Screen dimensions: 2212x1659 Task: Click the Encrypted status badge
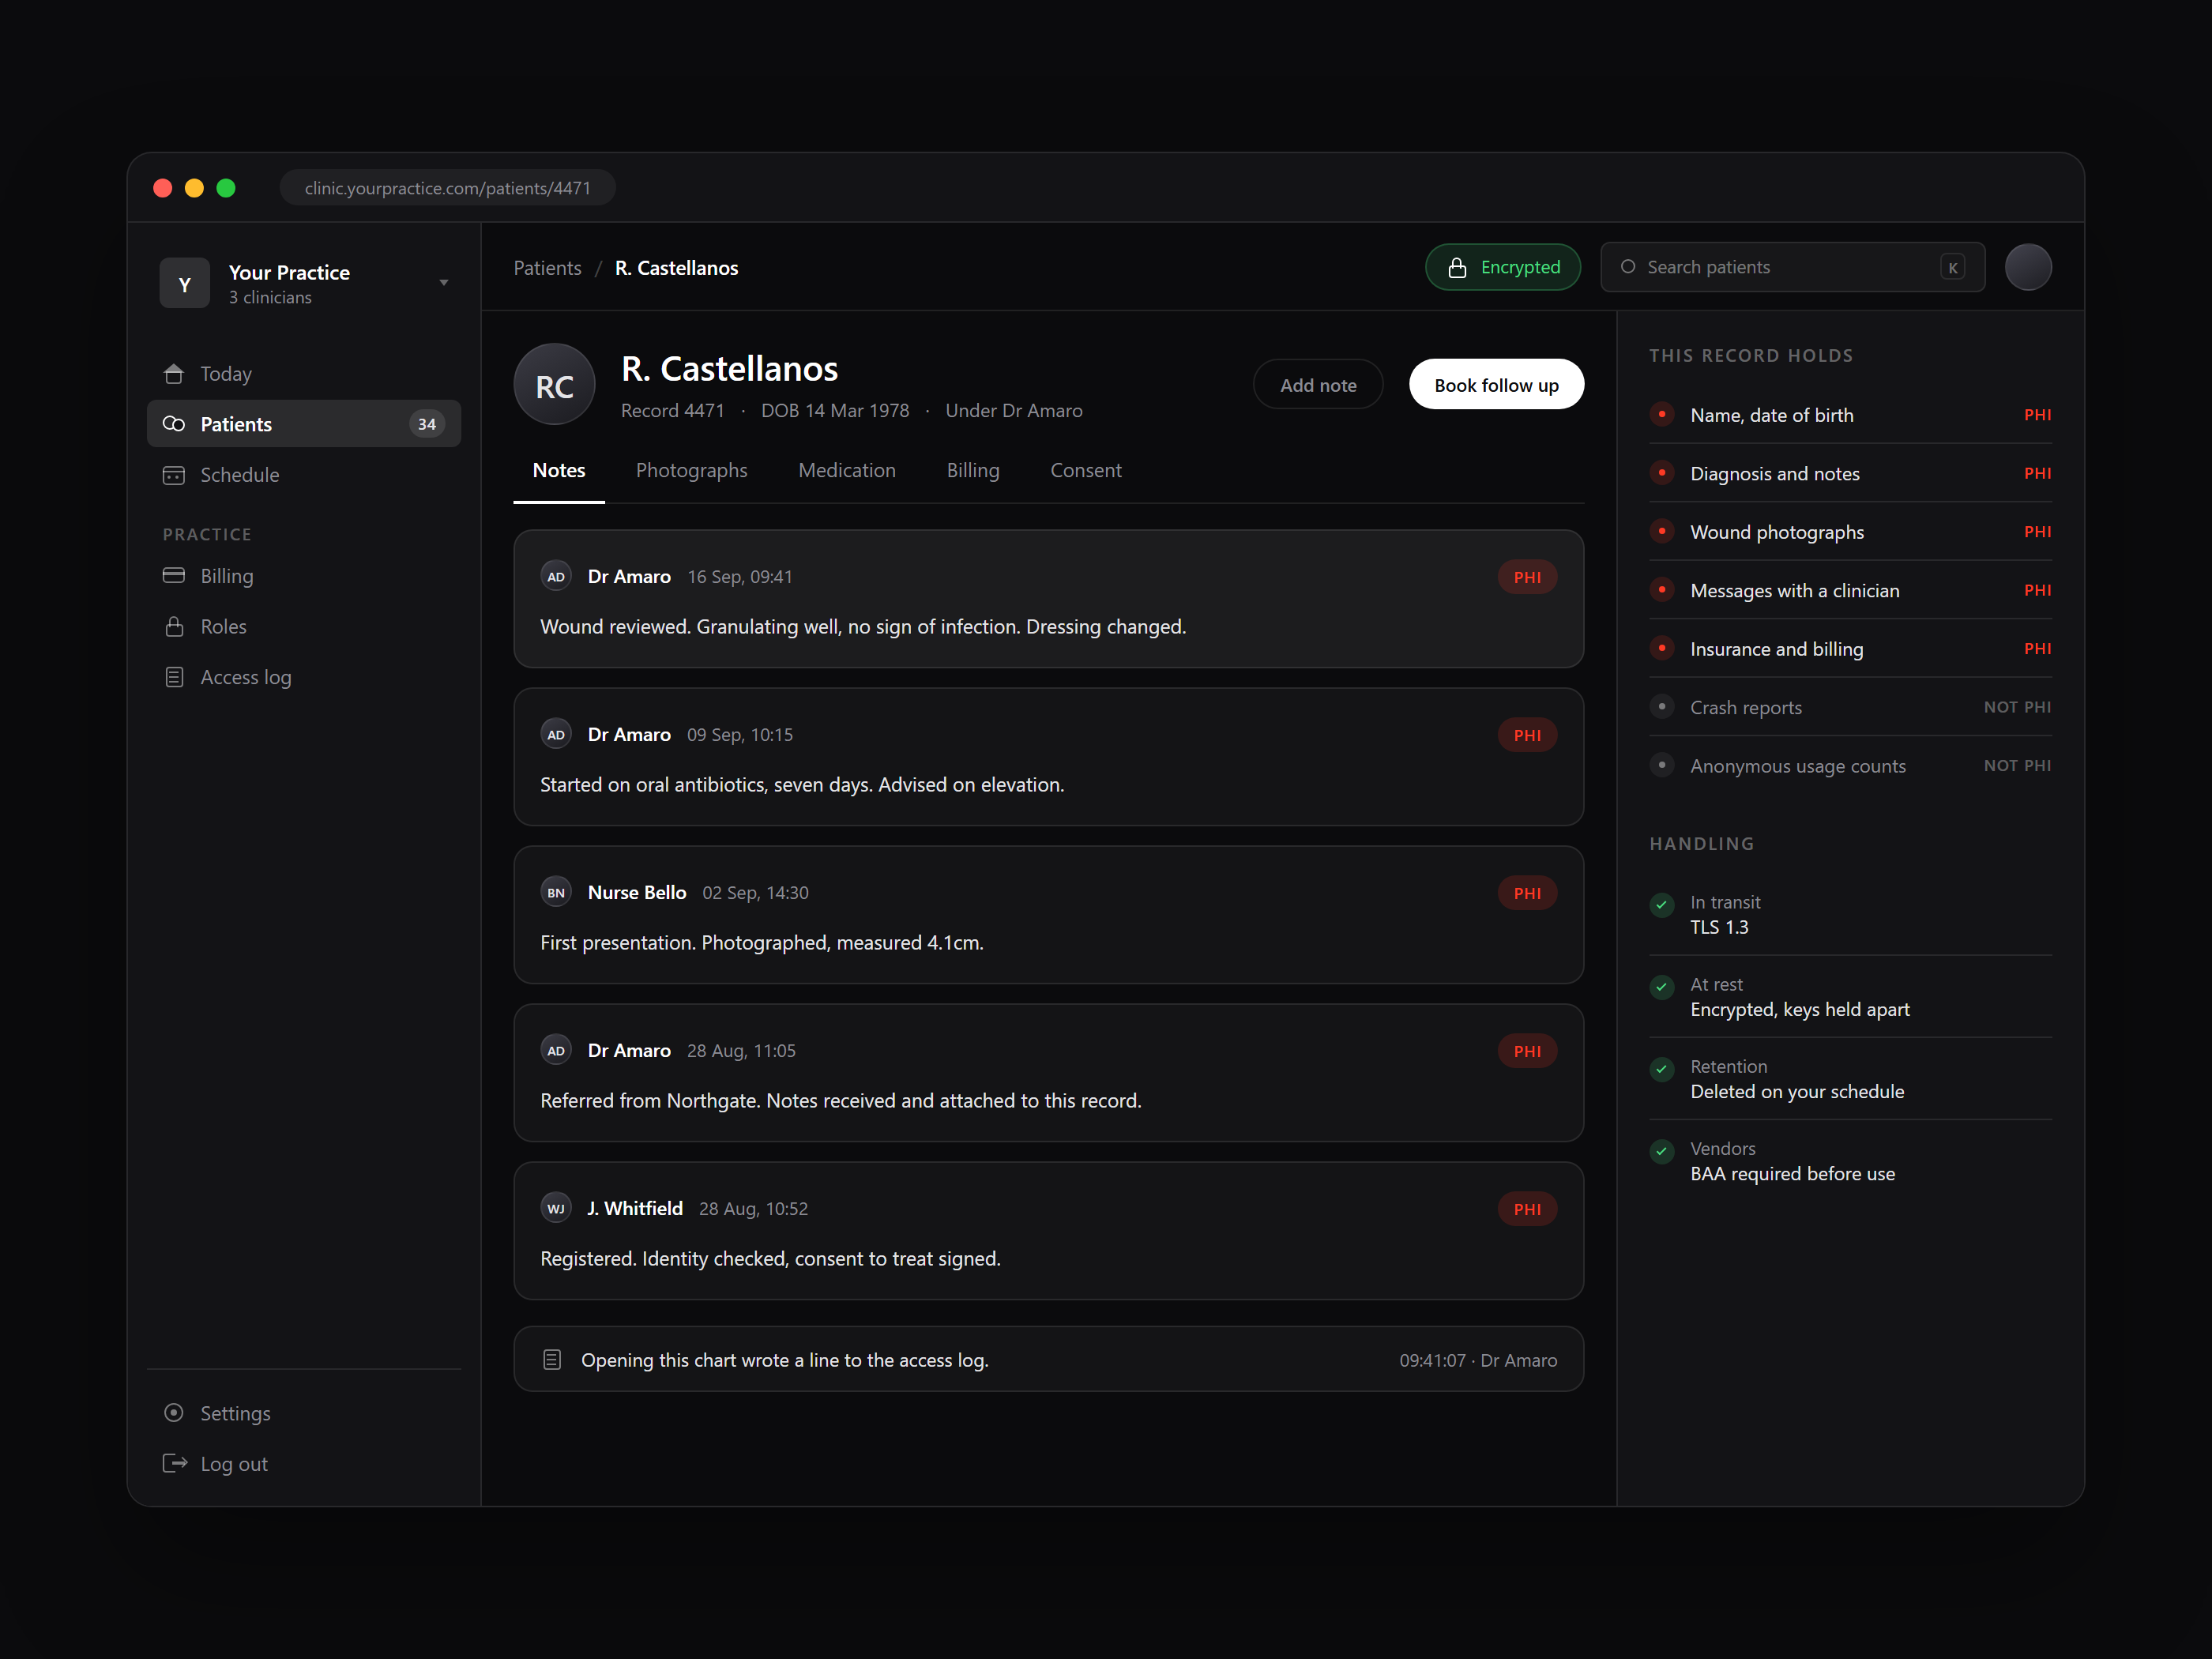(1504, 267)
